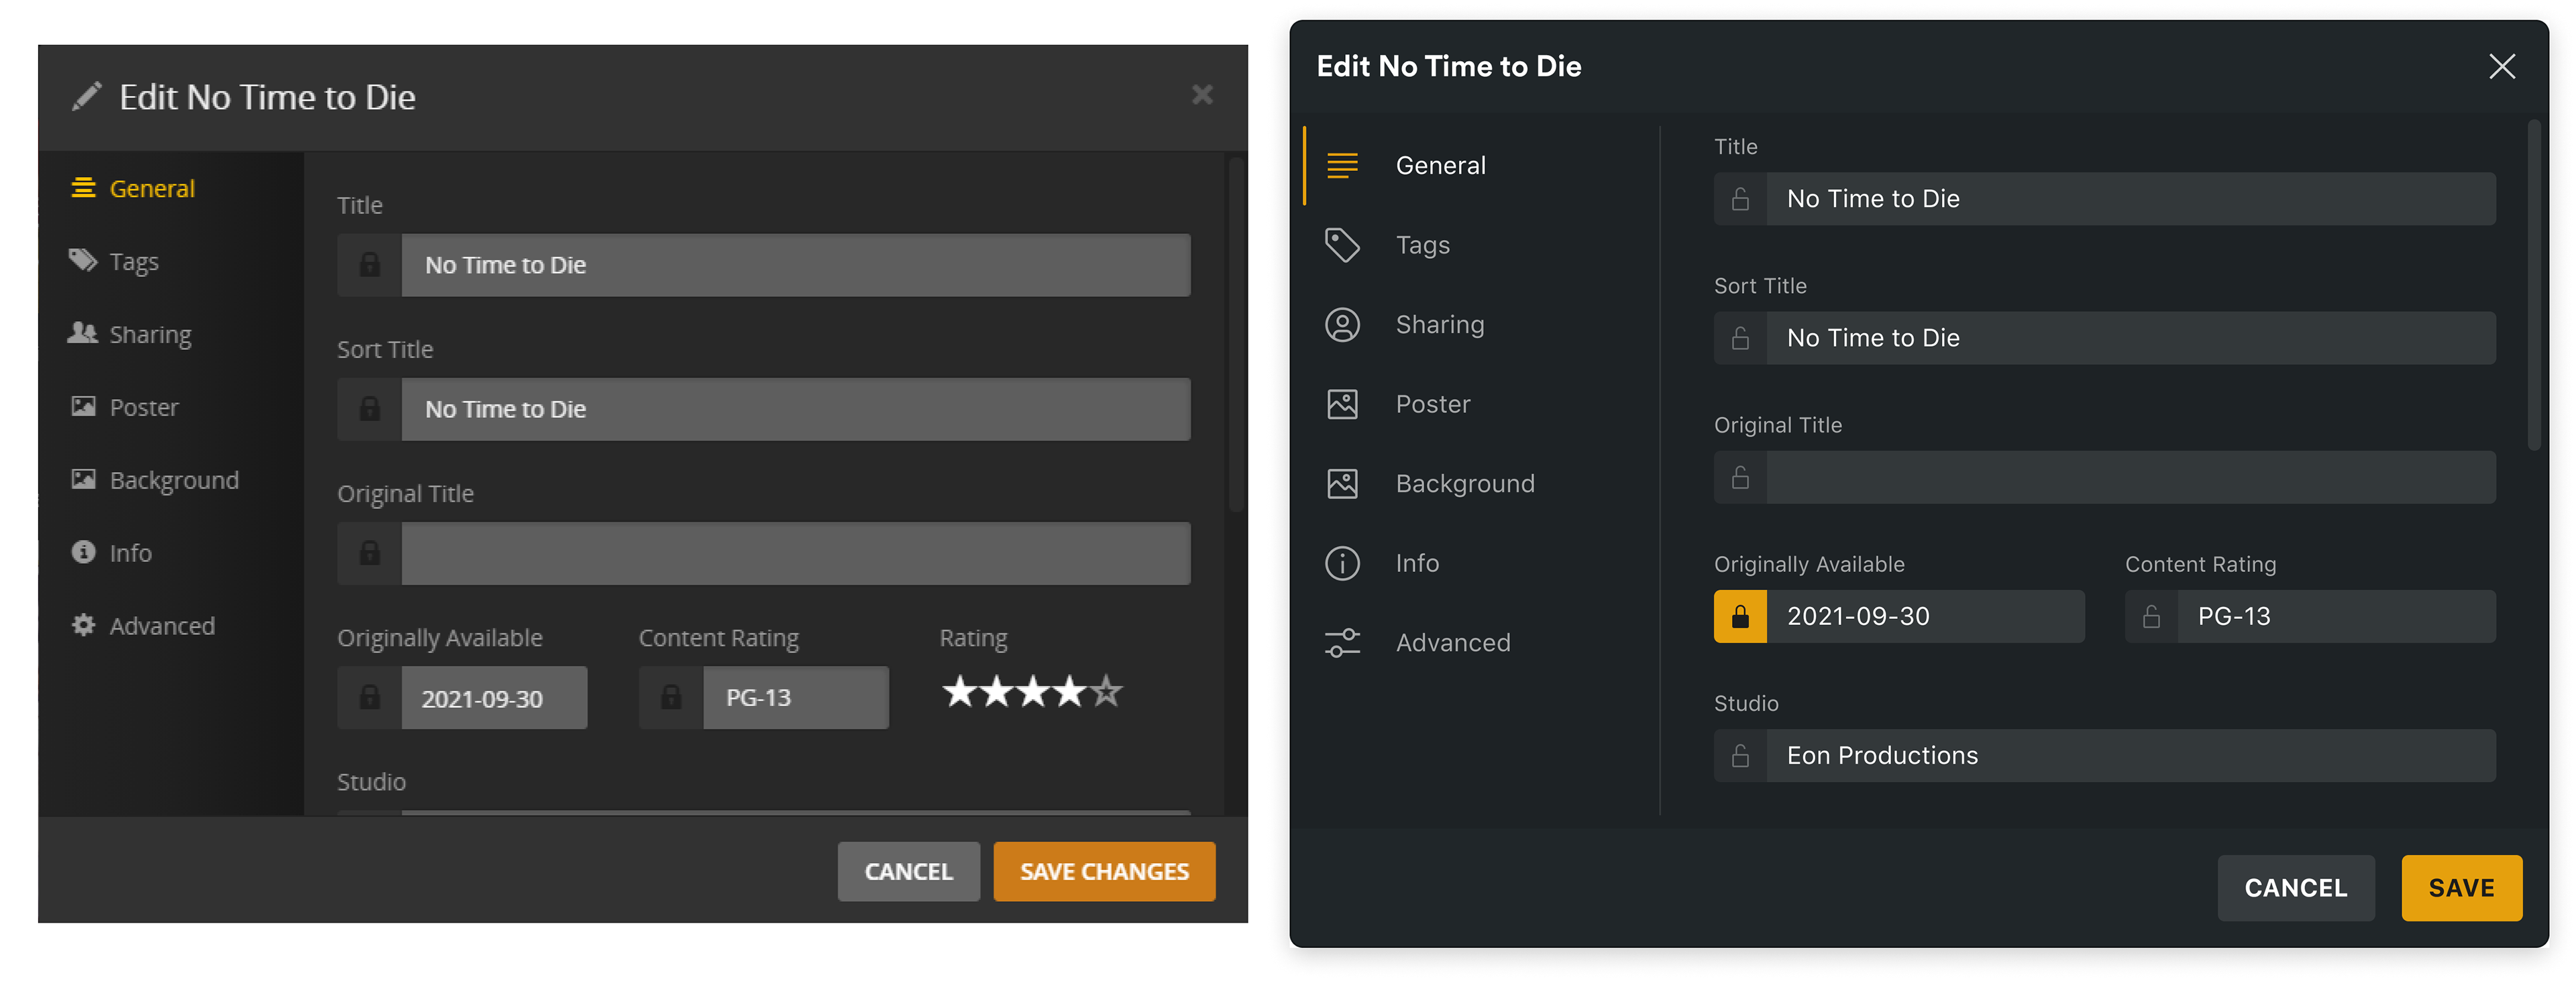Toggle the Content Rating lock in the right dialog
This screenshot has width=2576, height=981.
click(x=2151, y=616)
